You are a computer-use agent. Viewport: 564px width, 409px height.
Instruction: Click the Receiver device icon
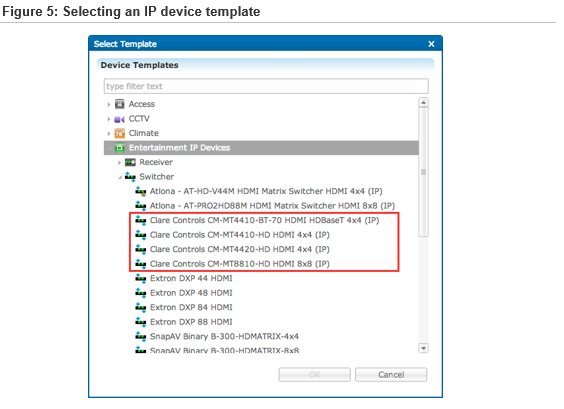pos(130,163)
